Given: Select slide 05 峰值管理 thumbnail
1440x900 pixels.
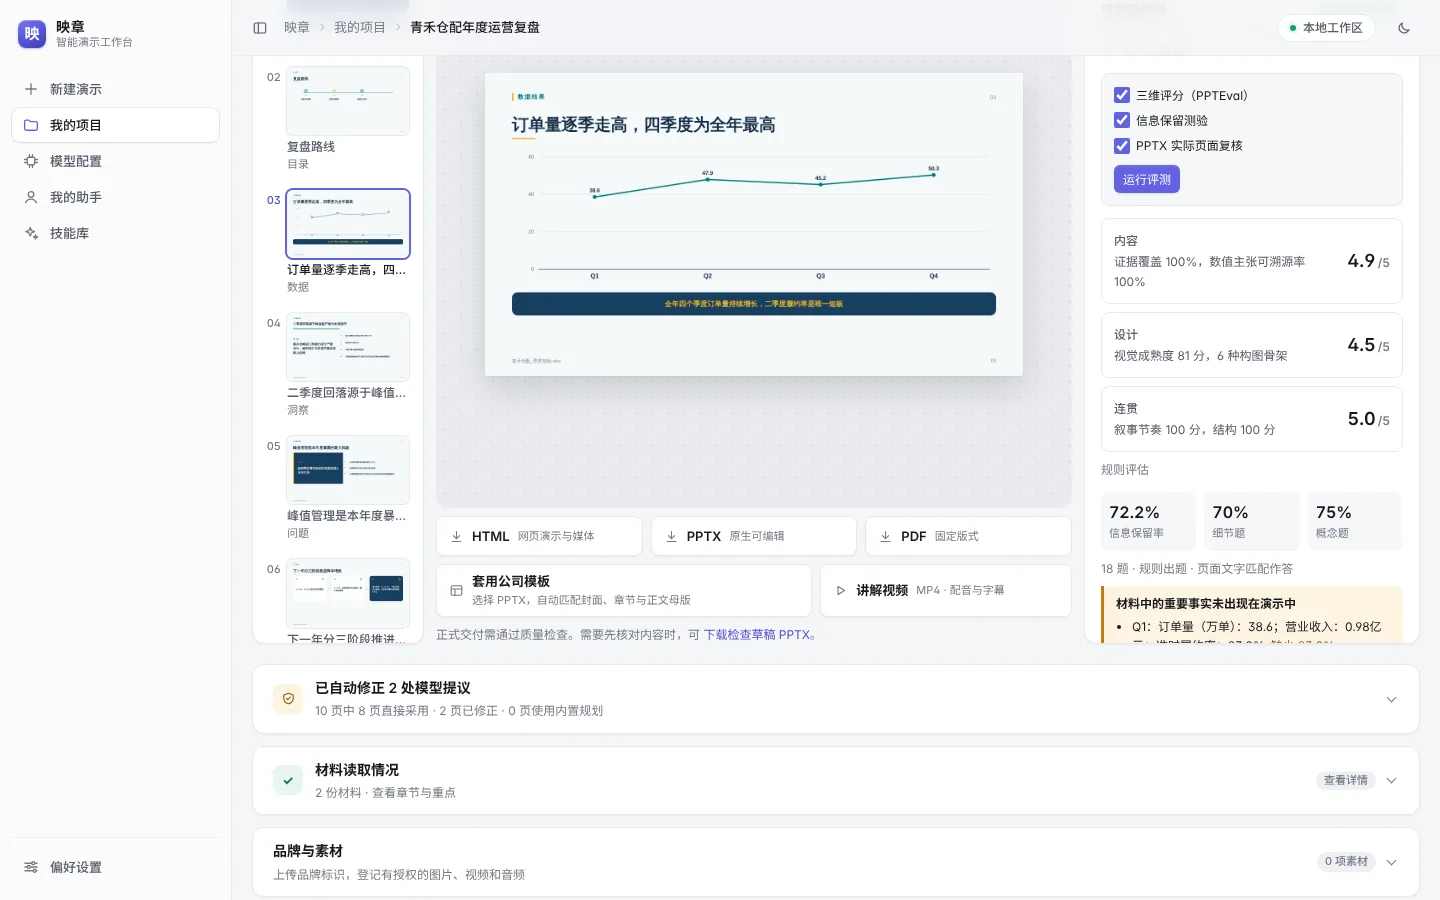Looking at the screenshot, I should [x=348, y=470].
